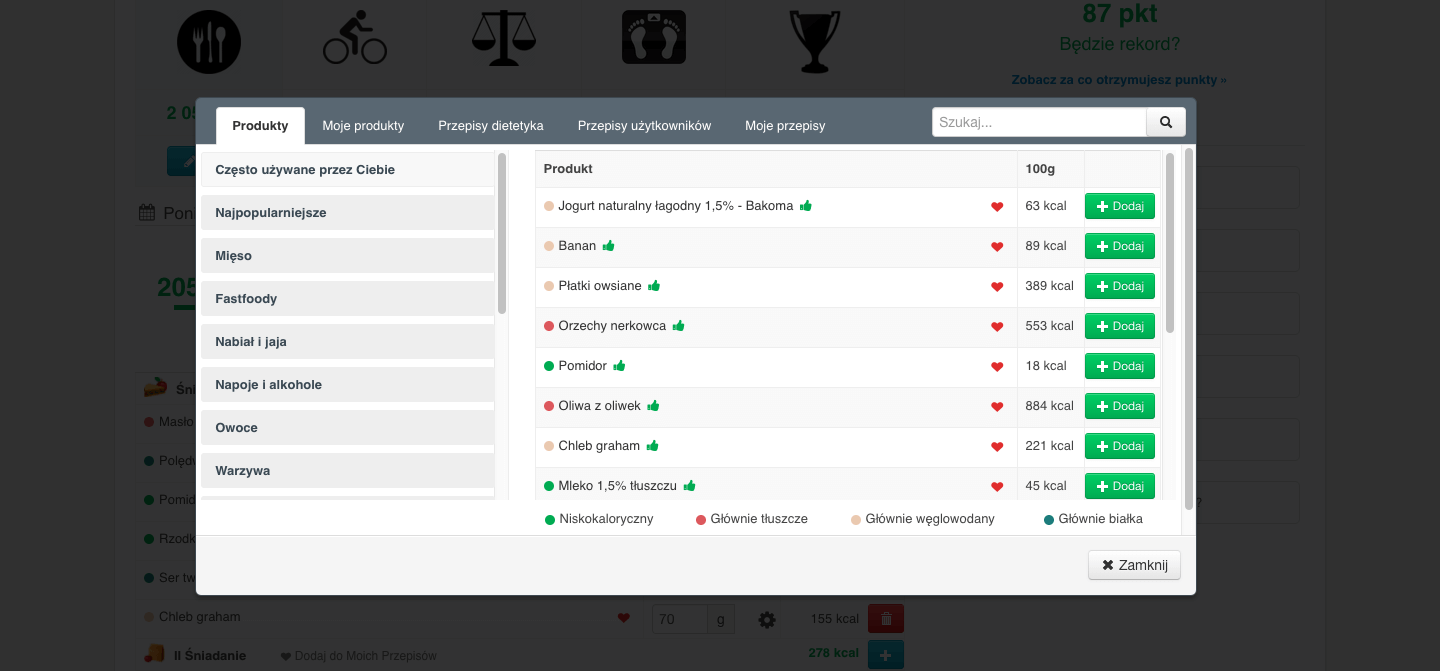Add Płatki owsiane with Dodaj button
The width and height of the screenshot is (1440, 671).
click(1120, 286)
